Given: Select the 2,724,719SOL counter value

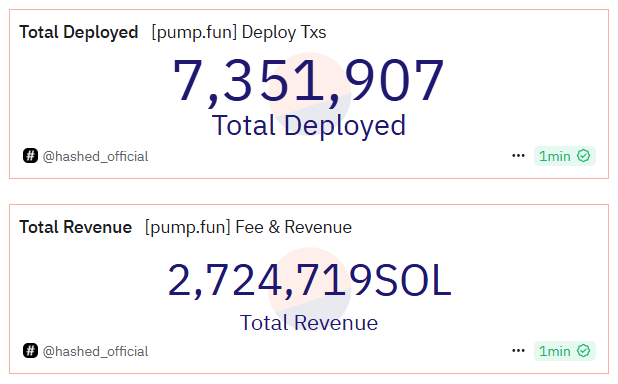Looking at the screenshot, I should pos(309,280).
